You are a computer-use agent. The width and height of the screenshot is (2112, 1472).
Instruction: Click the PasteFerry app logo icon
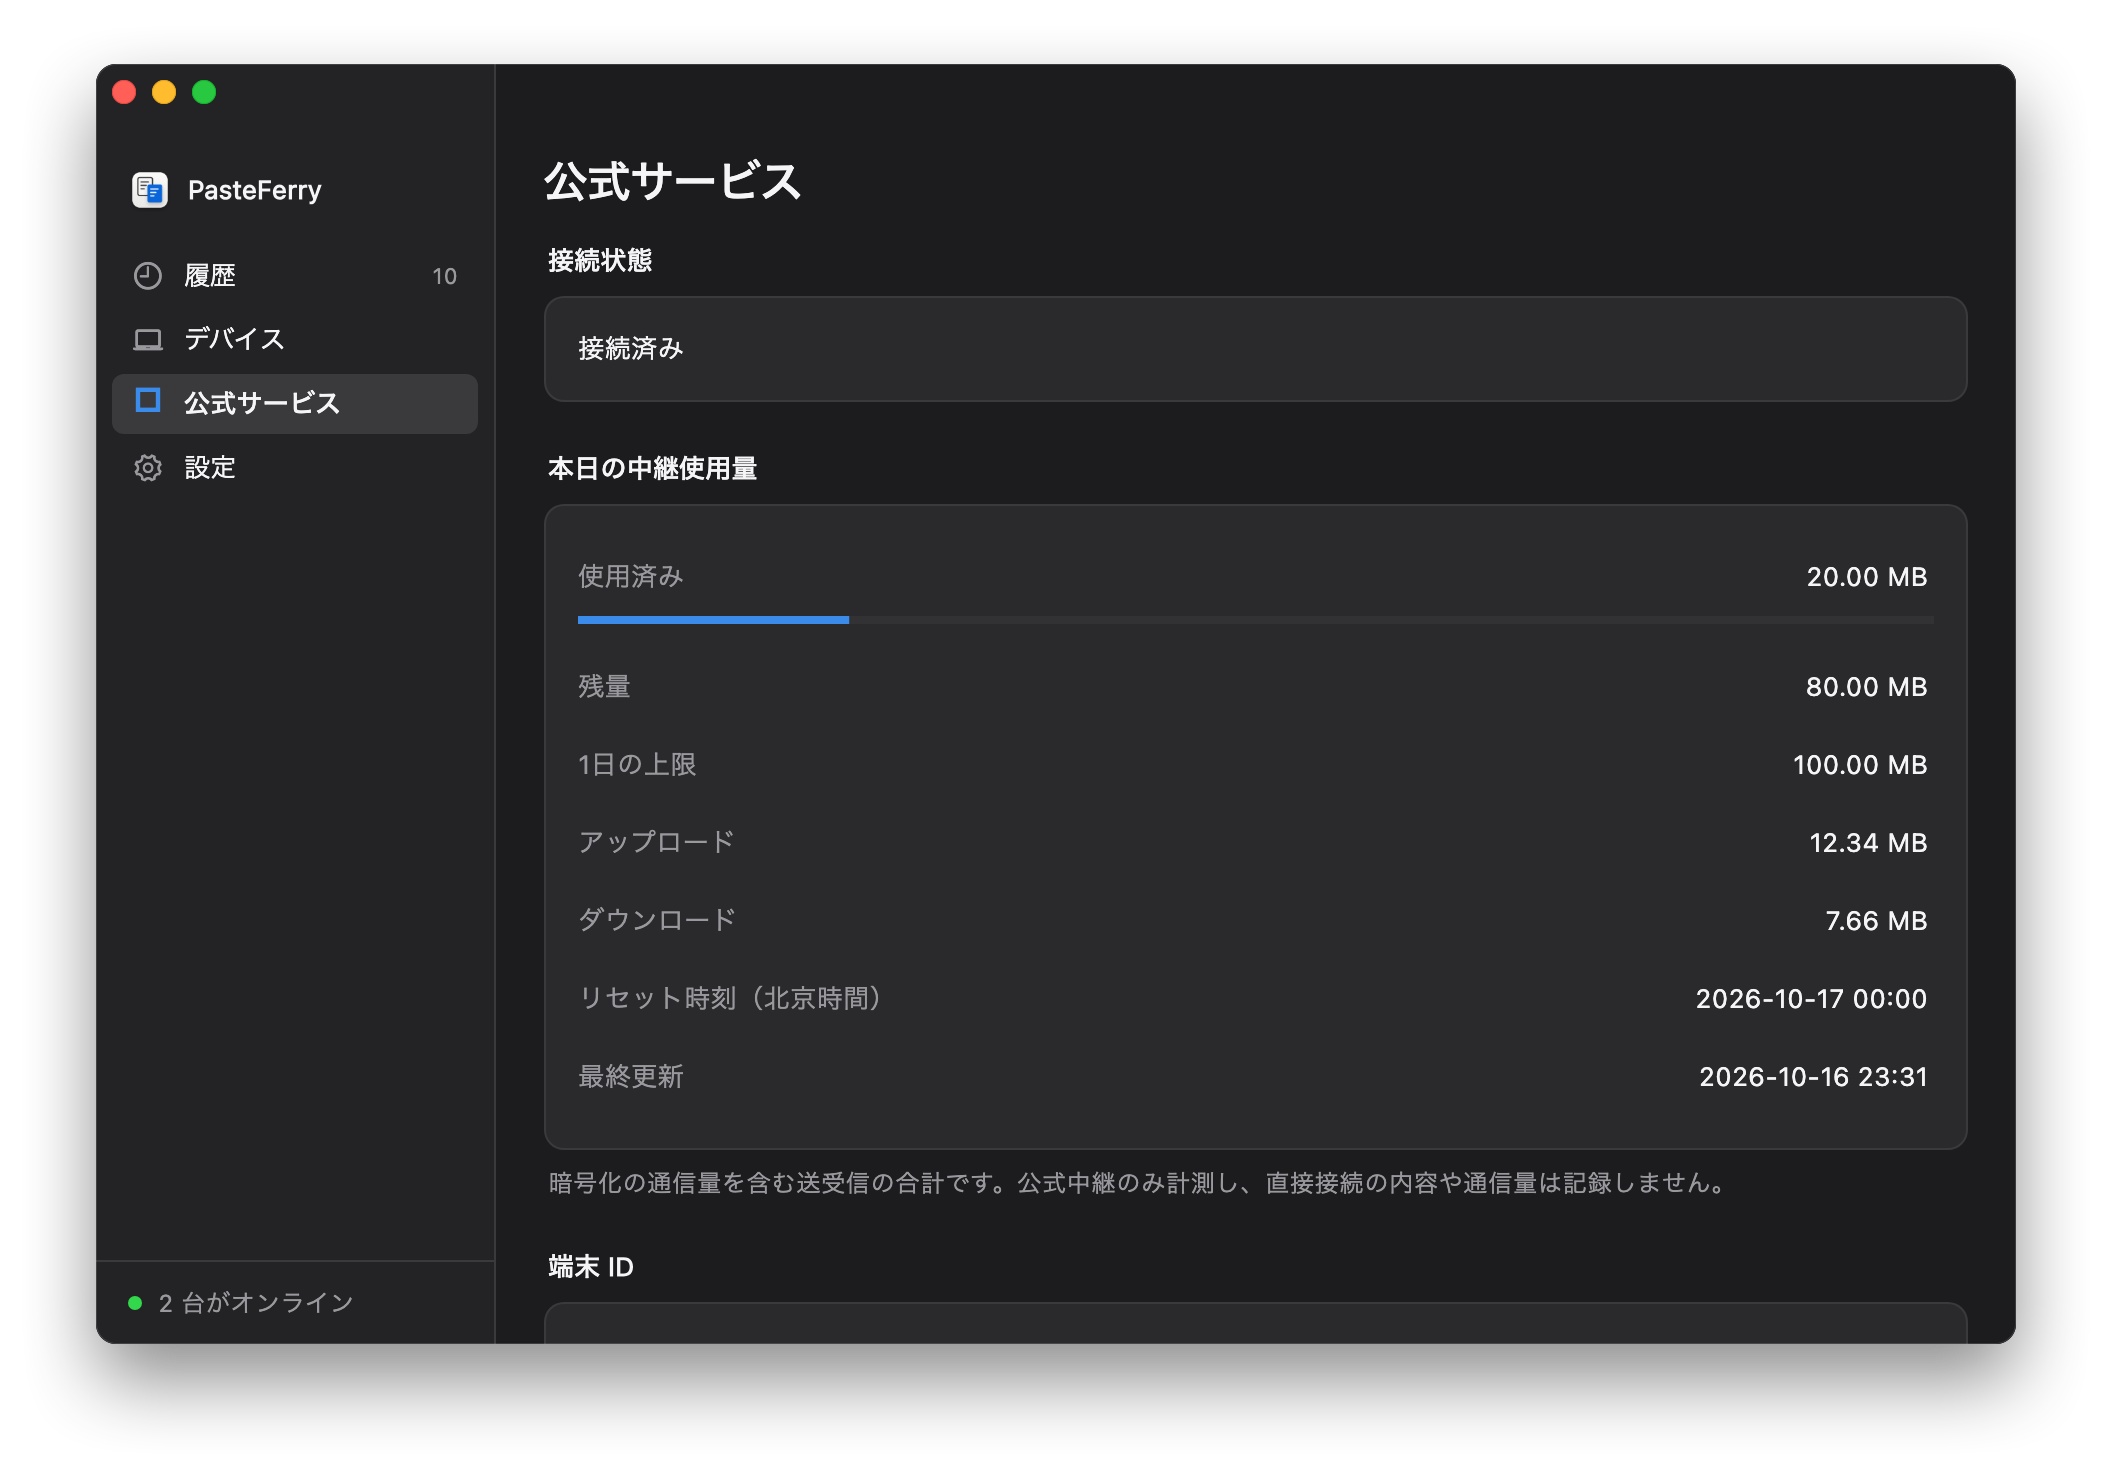[x=150, y=190]
